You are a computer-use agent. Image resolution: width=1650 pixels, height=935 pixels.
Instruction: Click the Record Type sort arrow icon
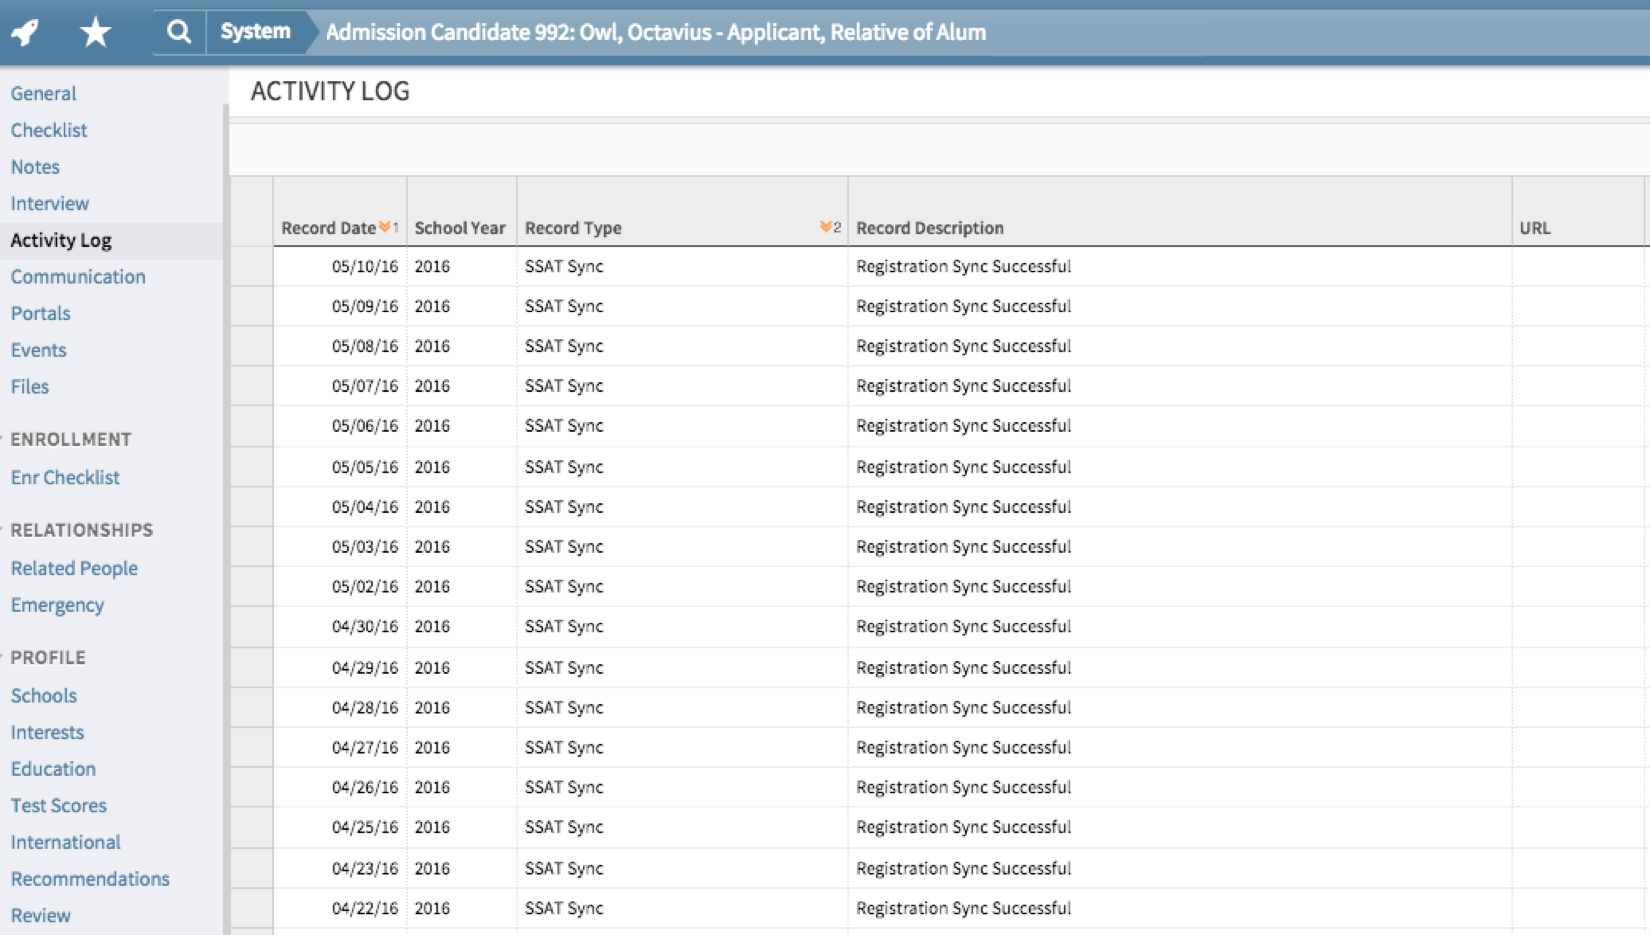click(x=826, y=227)
